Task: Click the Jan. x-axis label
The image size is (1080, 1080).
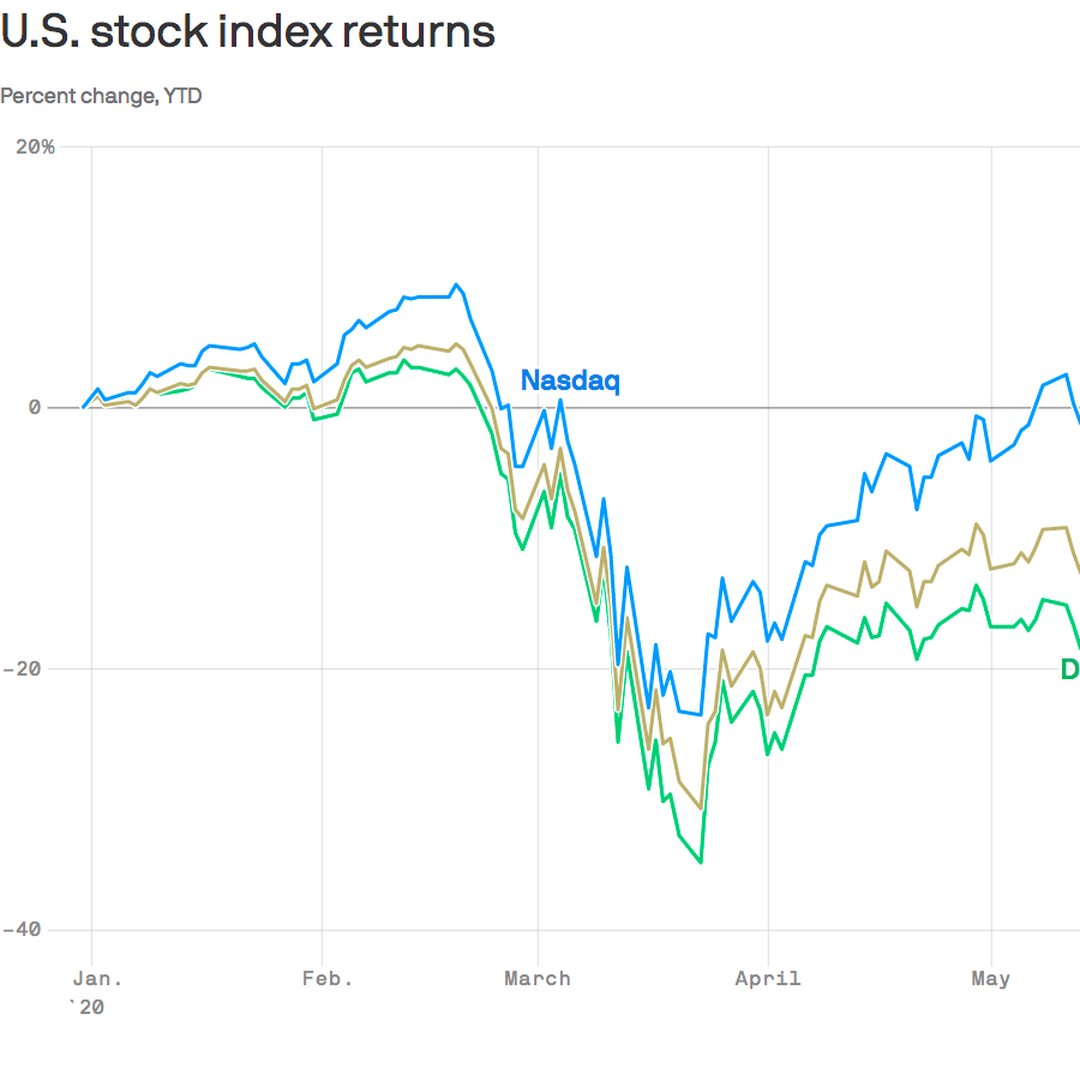Action: click(92, 979)
